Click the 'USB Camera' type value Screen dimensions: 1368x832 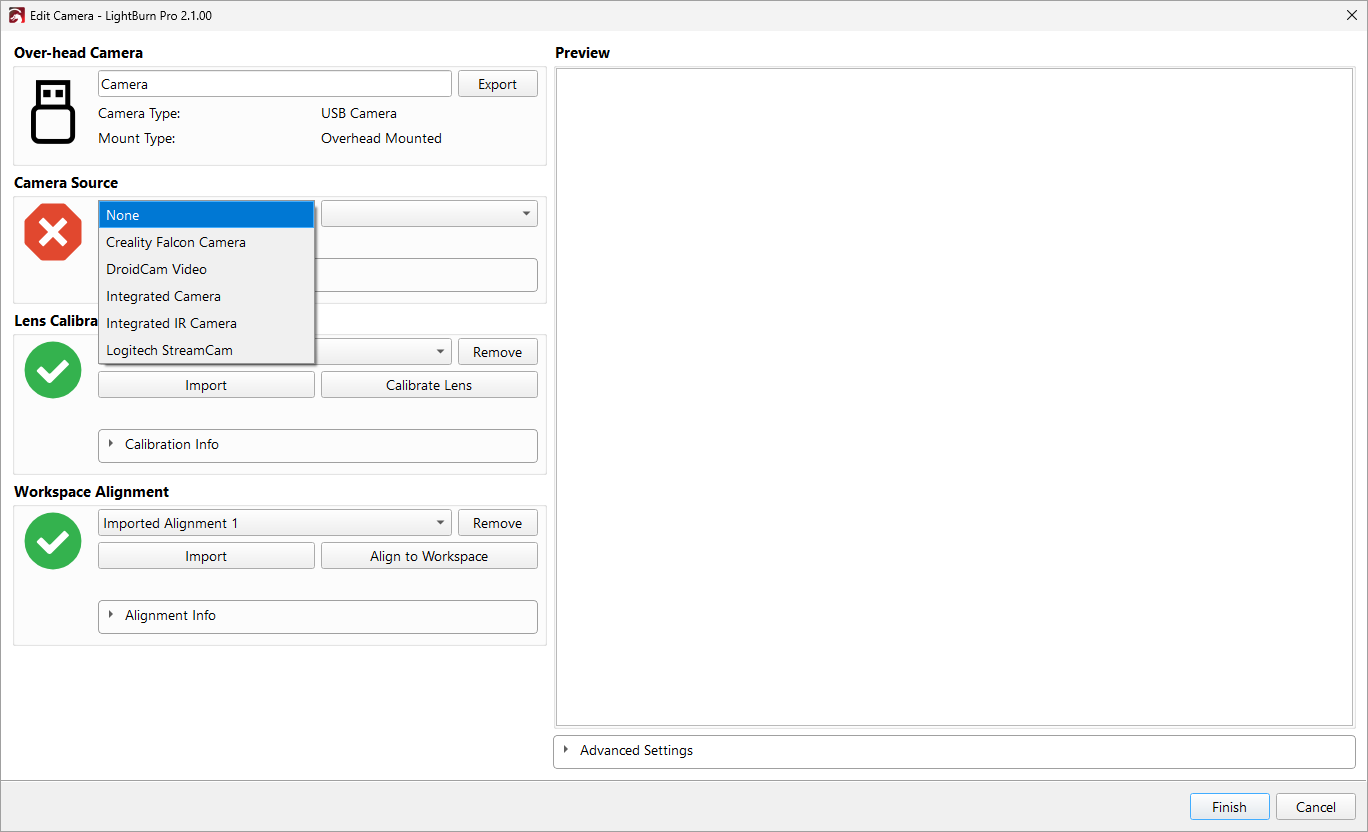point(359,113)
